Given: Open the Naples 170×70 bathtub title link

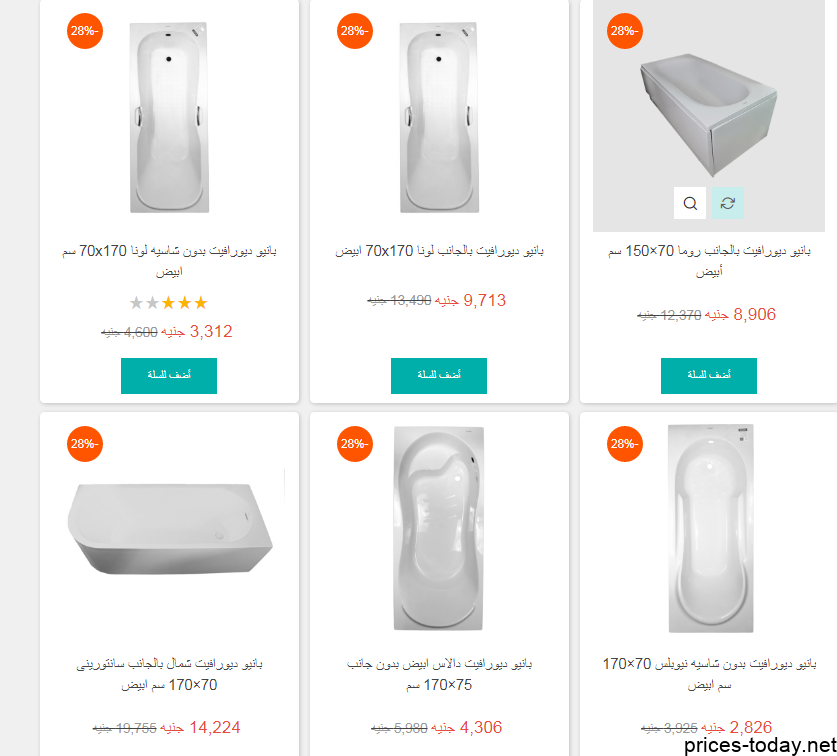Looking at the screenshot, I should click(x=709, y=674).
